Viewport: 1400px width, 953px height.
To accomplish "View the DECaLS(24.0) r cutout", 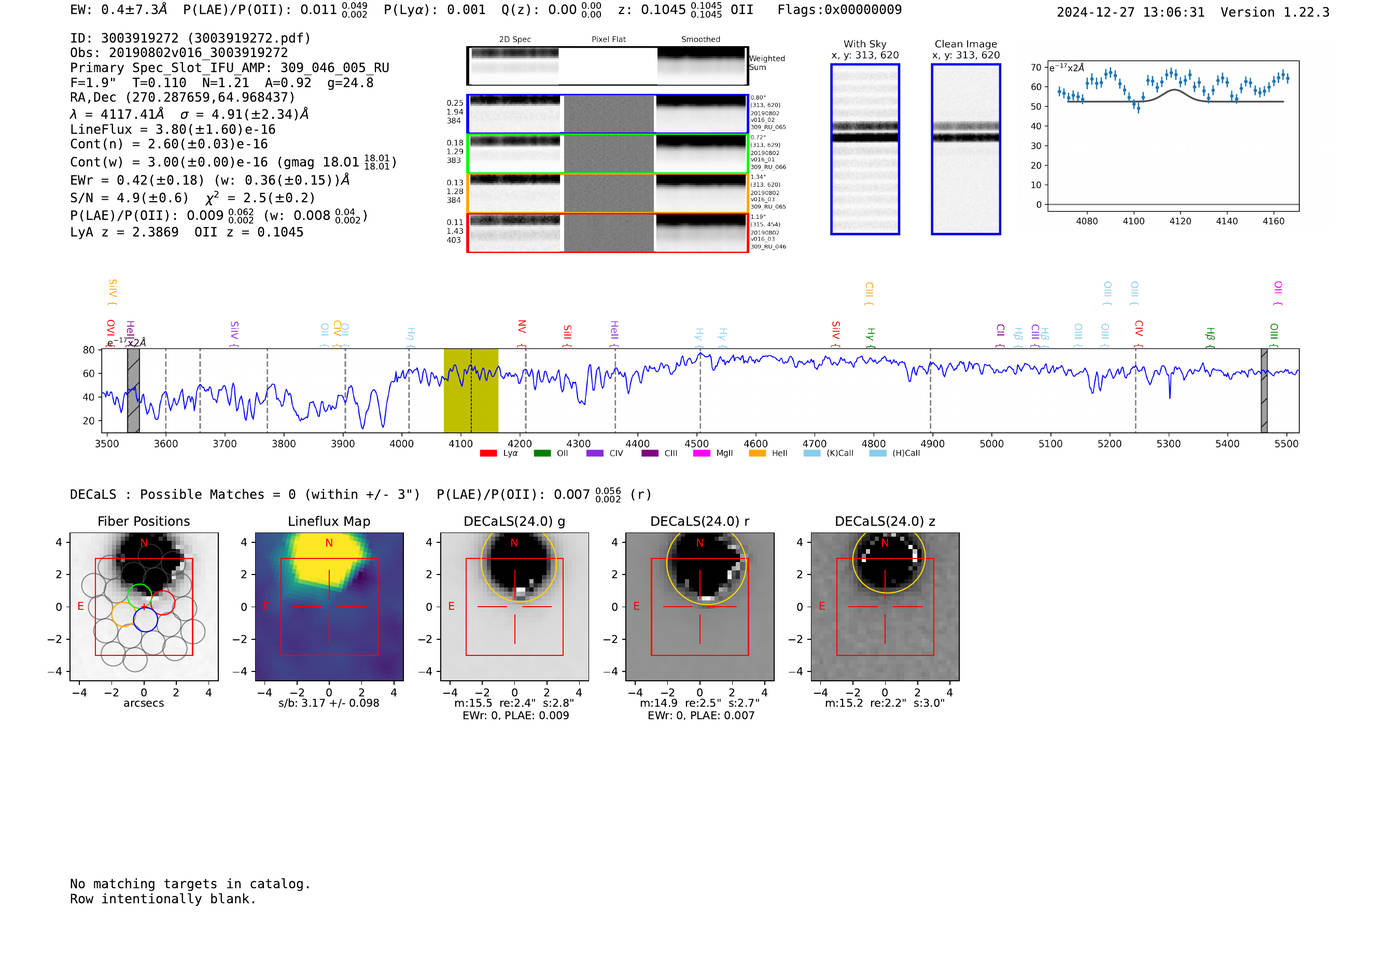I will click(700, 607).
